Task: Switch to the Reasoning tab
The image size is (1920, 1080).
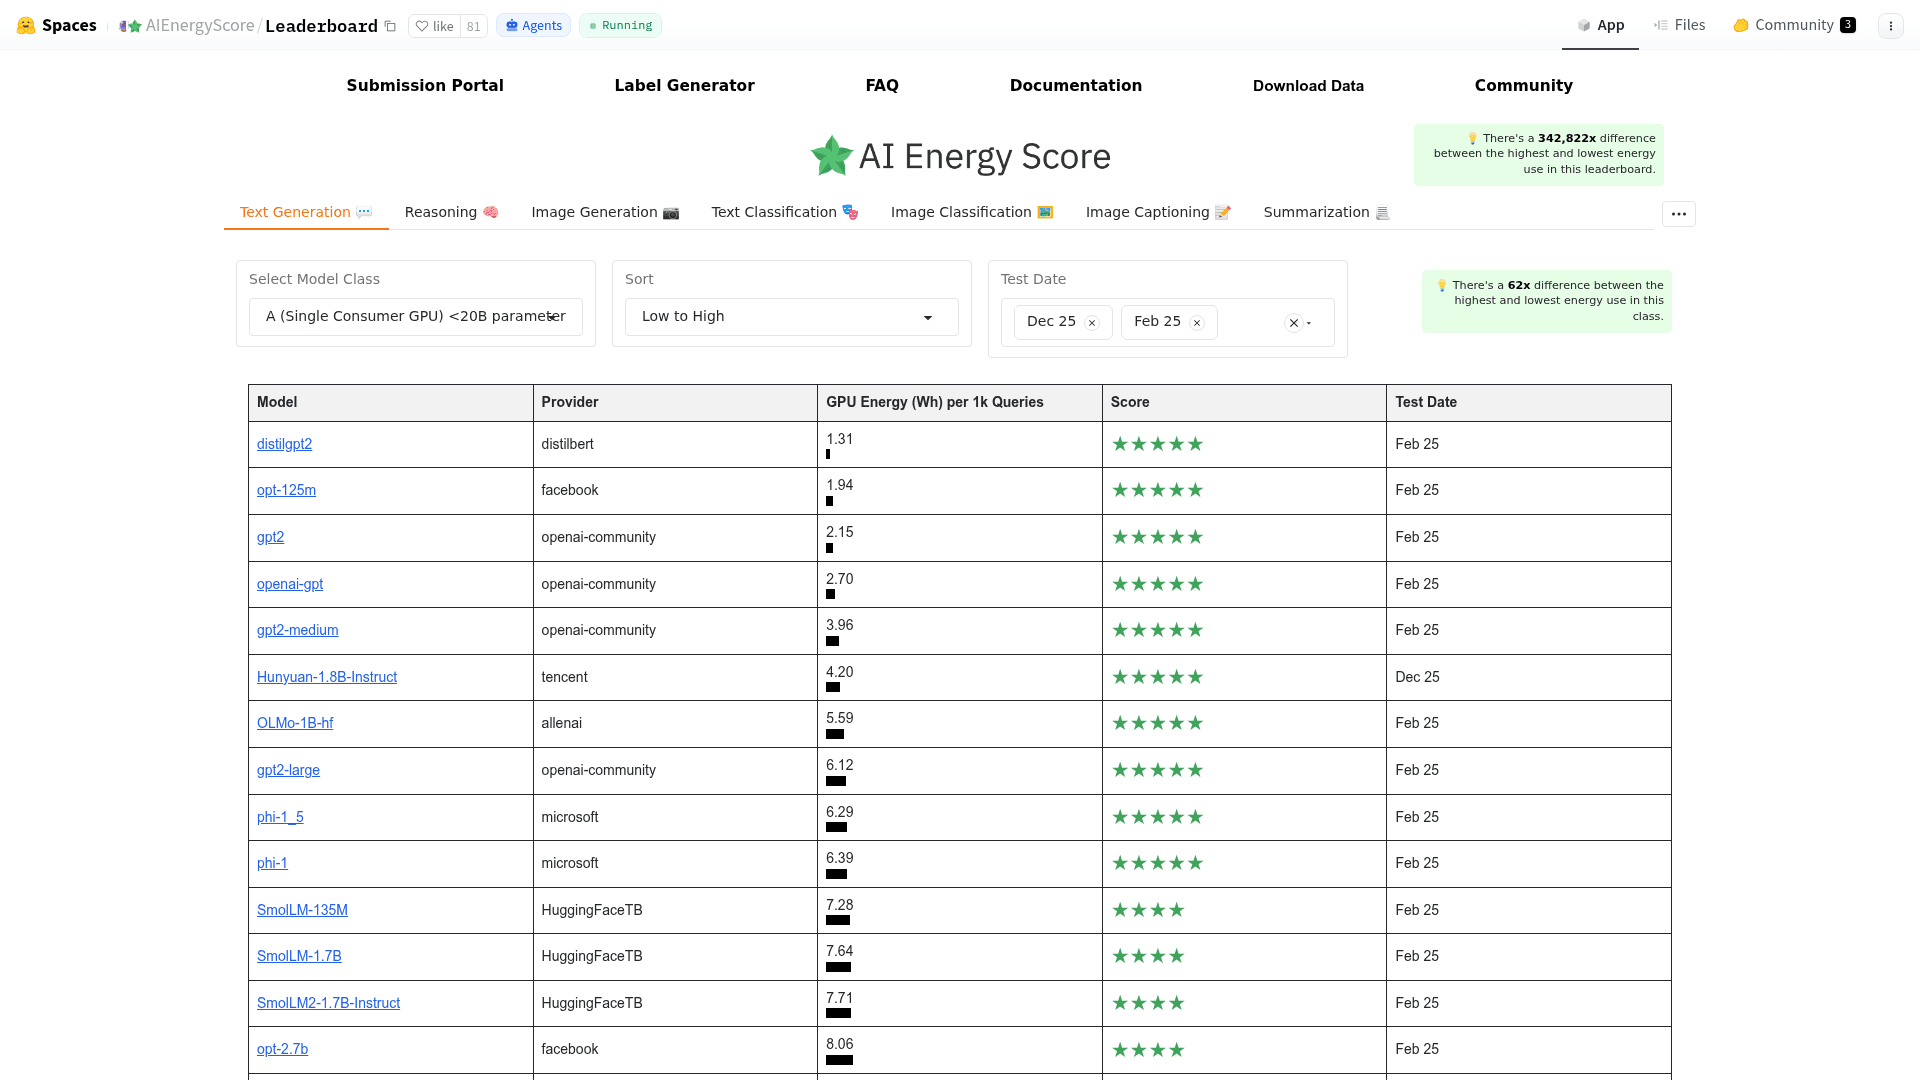Action: click(451, 212)
